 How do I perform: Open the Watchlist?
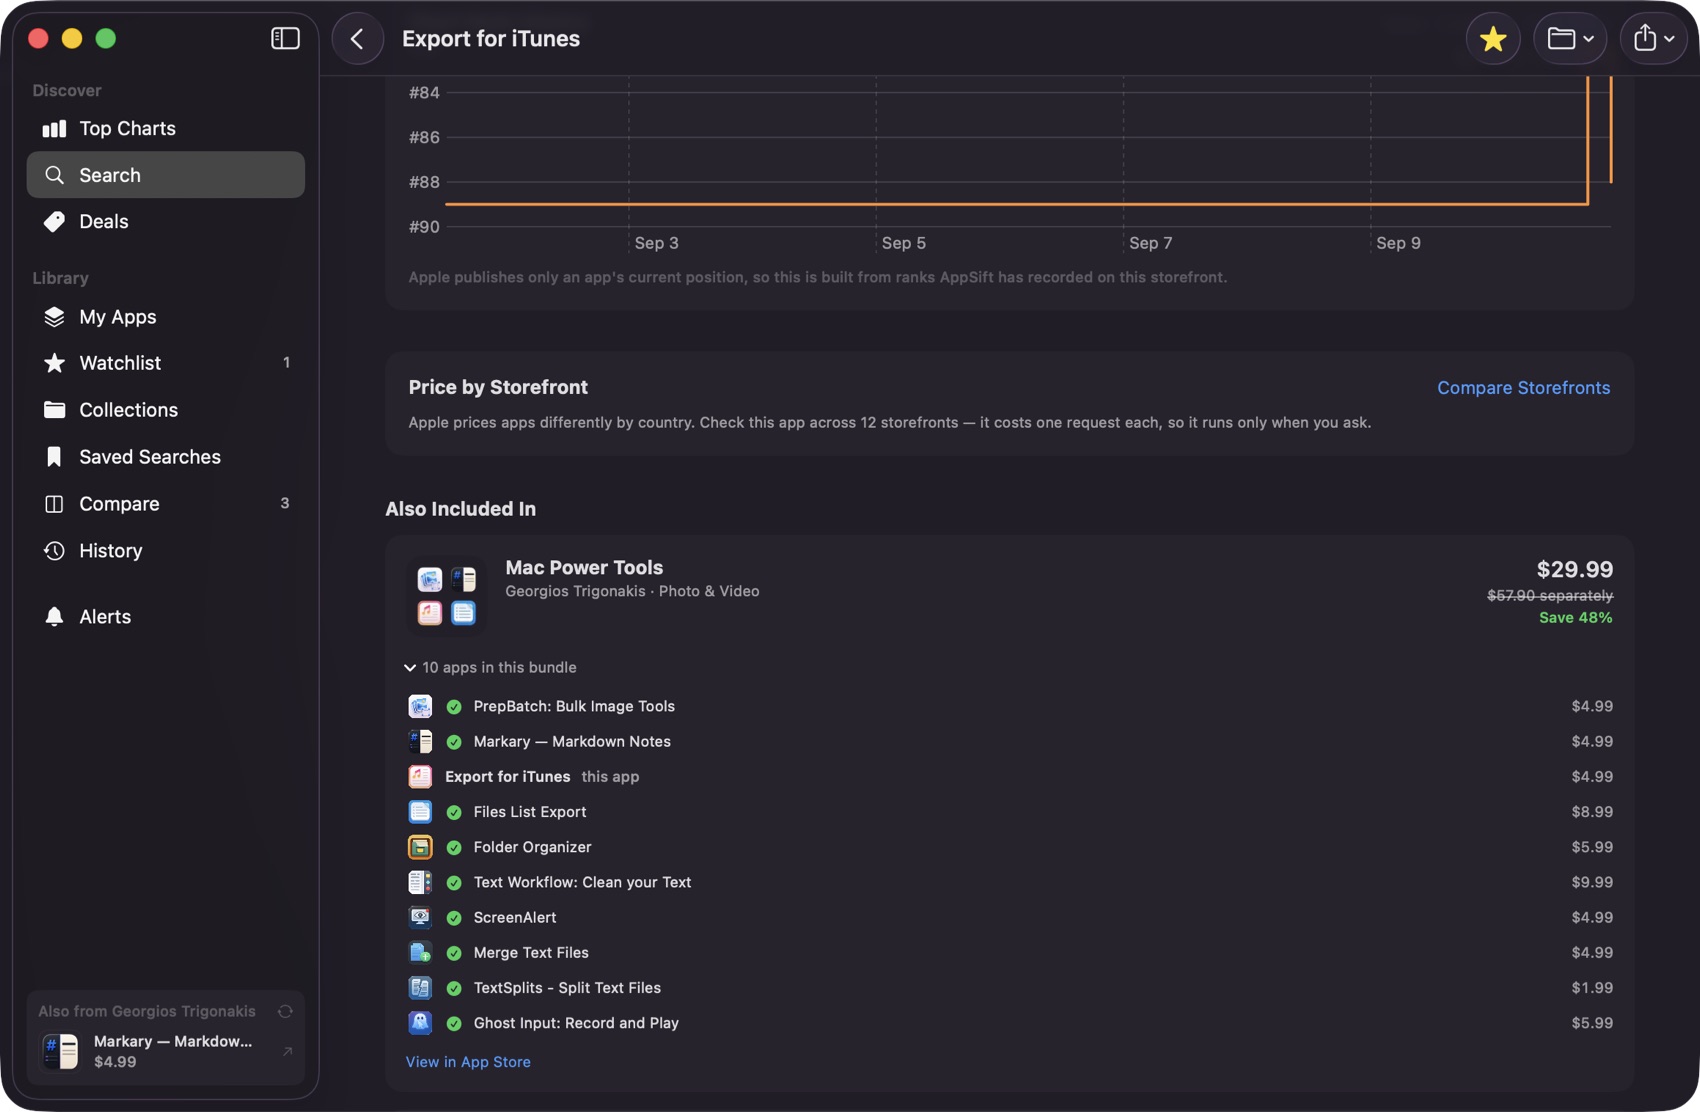point(166,363)
